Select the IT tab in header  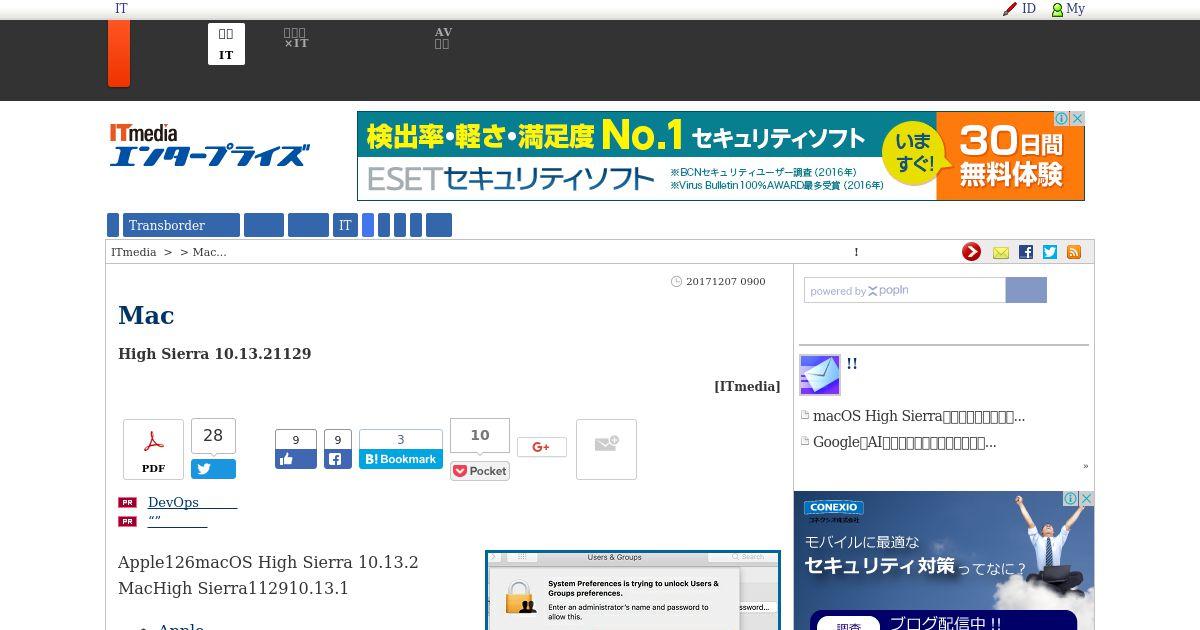[x=226, y=44]
